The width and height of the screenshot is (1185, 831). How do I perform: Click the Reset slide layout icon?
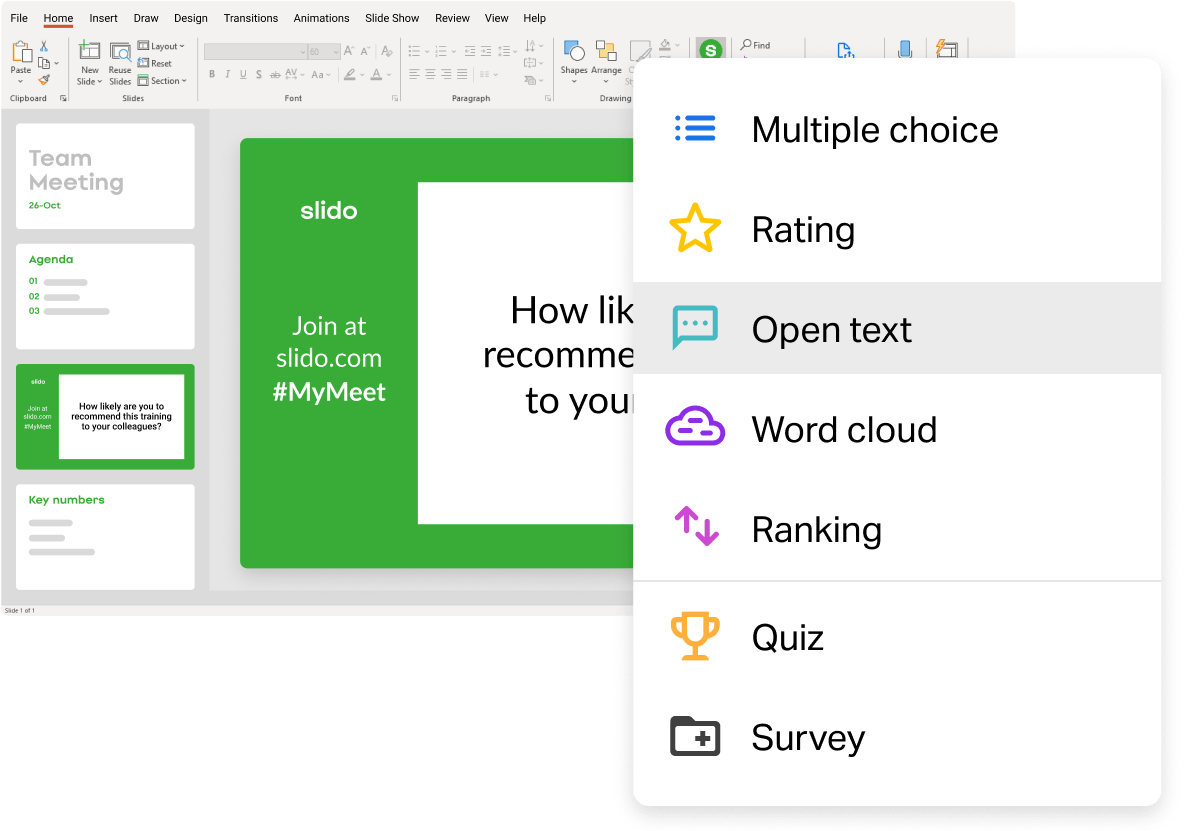pyautogui.click(x=160, y=64)
